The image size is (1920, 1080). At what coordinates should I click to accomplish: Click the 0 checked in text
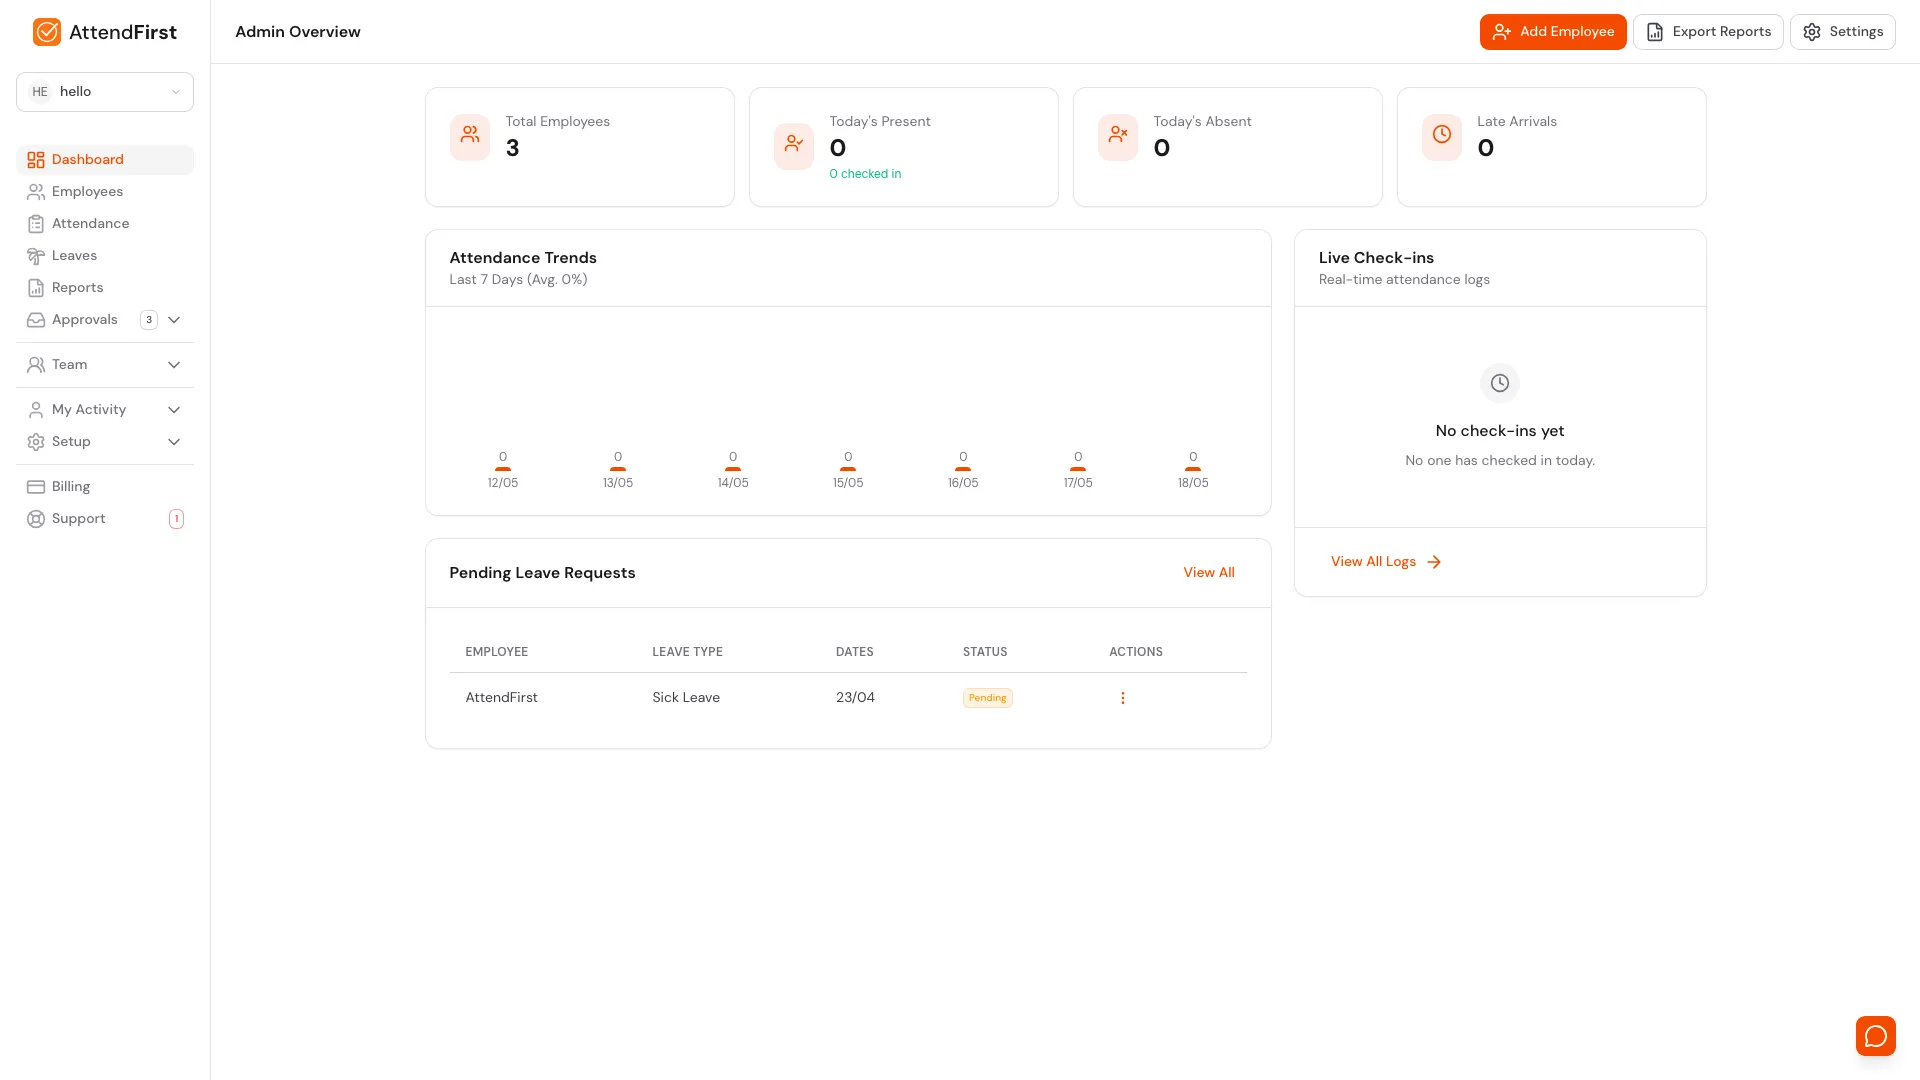[865, 174]
